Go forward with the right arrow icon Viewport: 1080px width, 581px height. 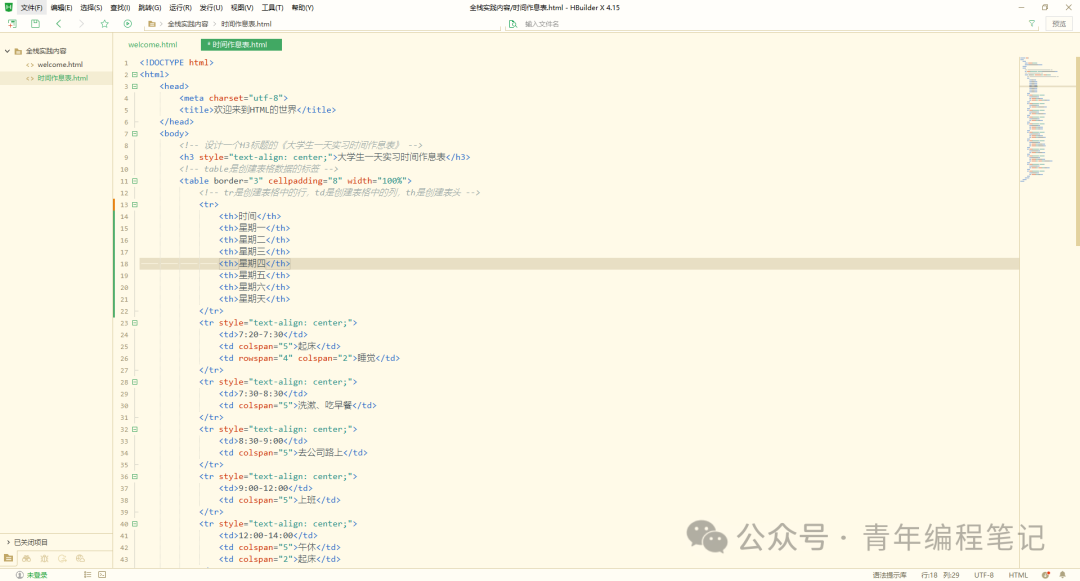pyautogui.click(x=81, y=23)
